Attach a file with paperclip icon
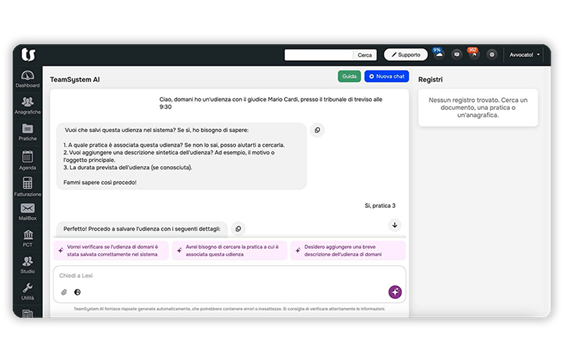This screenshot has height=362, width=576. point(64,292)
